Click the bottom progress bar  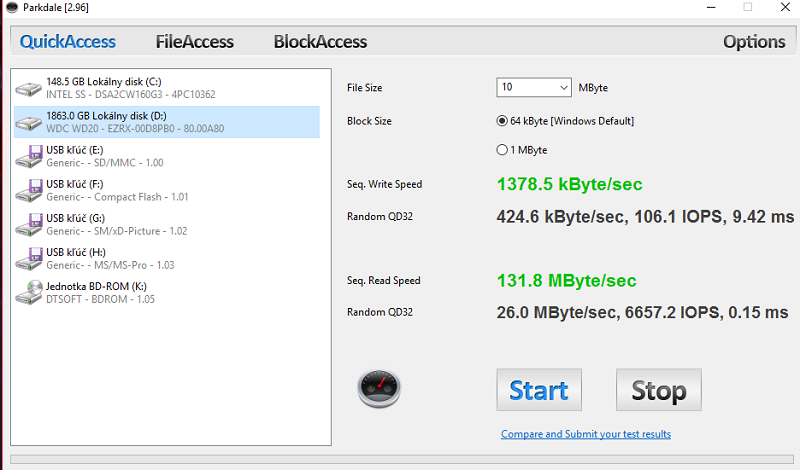click(x=400, y=460)
